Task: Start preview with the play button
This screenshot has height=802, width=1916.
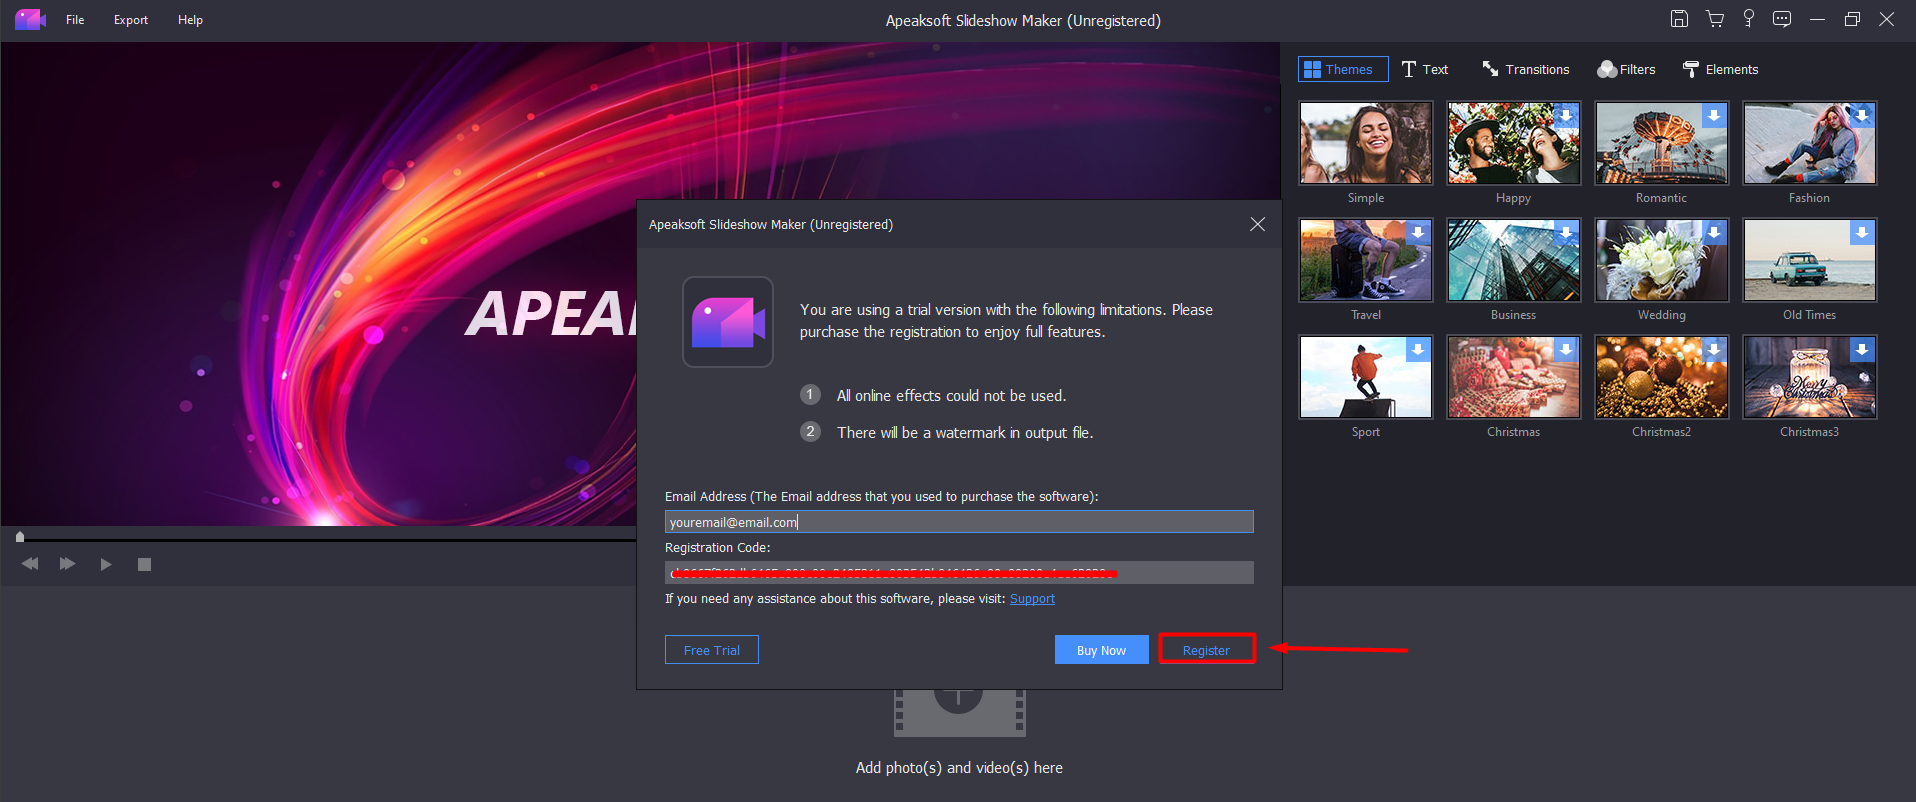Action: pyautogui.click(x=106, y=564)
